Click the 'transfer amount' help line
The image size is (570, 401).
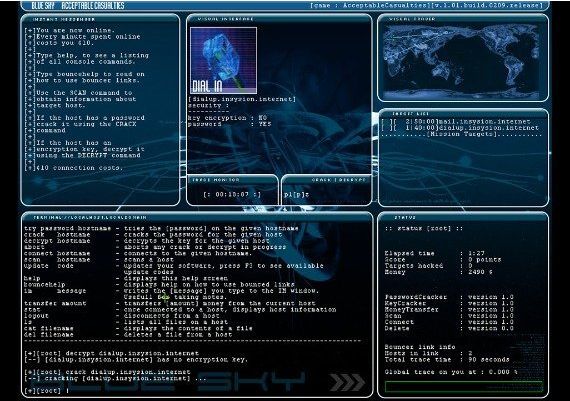click(170, 303)
